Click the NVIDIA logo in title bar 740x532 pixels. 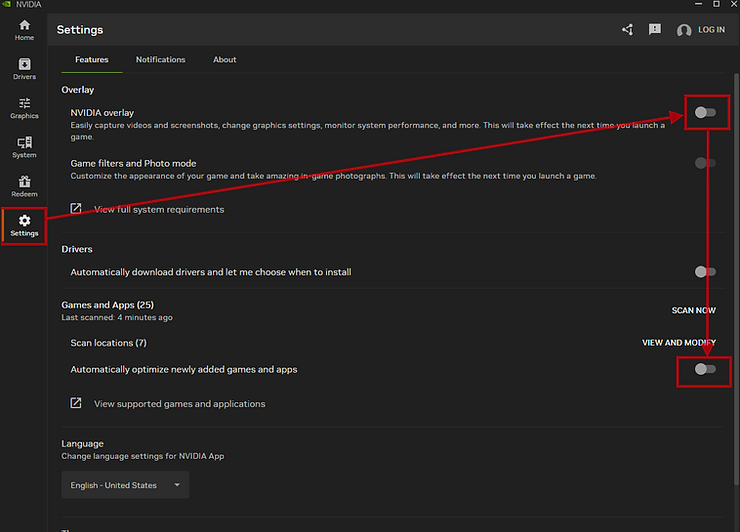pyautogui.click(x=6, y=4)
